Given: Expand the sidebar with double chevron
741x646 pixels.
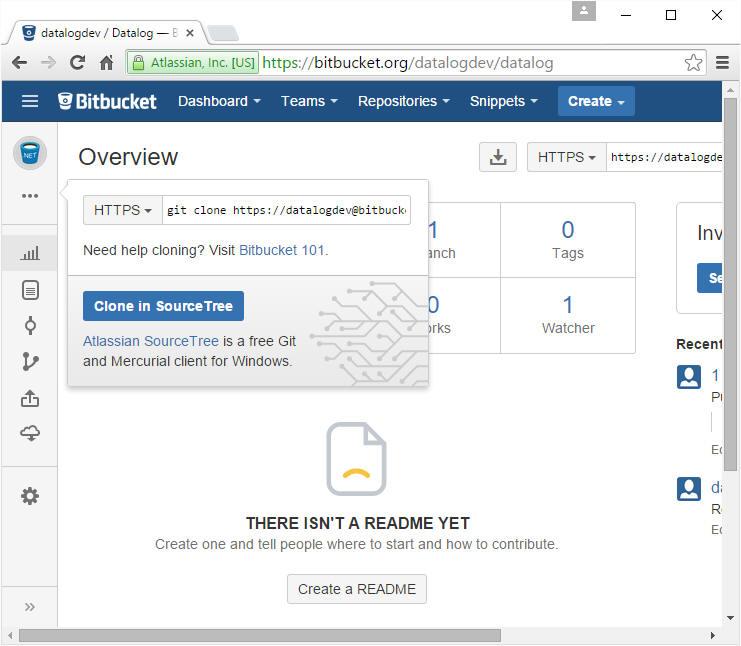Looking at the screenshot, I should pos(29,607).
